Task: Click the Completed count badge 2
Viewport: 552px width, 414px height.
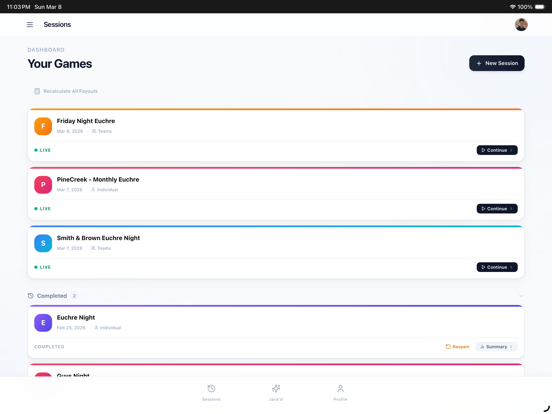Action: tap(74, 296)
